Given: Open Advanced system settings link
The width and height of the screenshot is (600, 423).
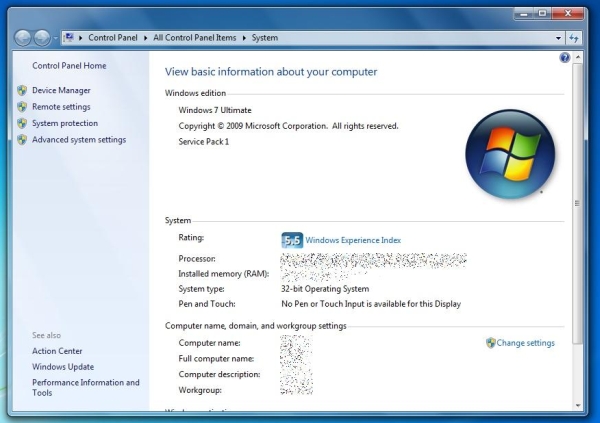Looking at the screenshot, I should pos(79,140).
